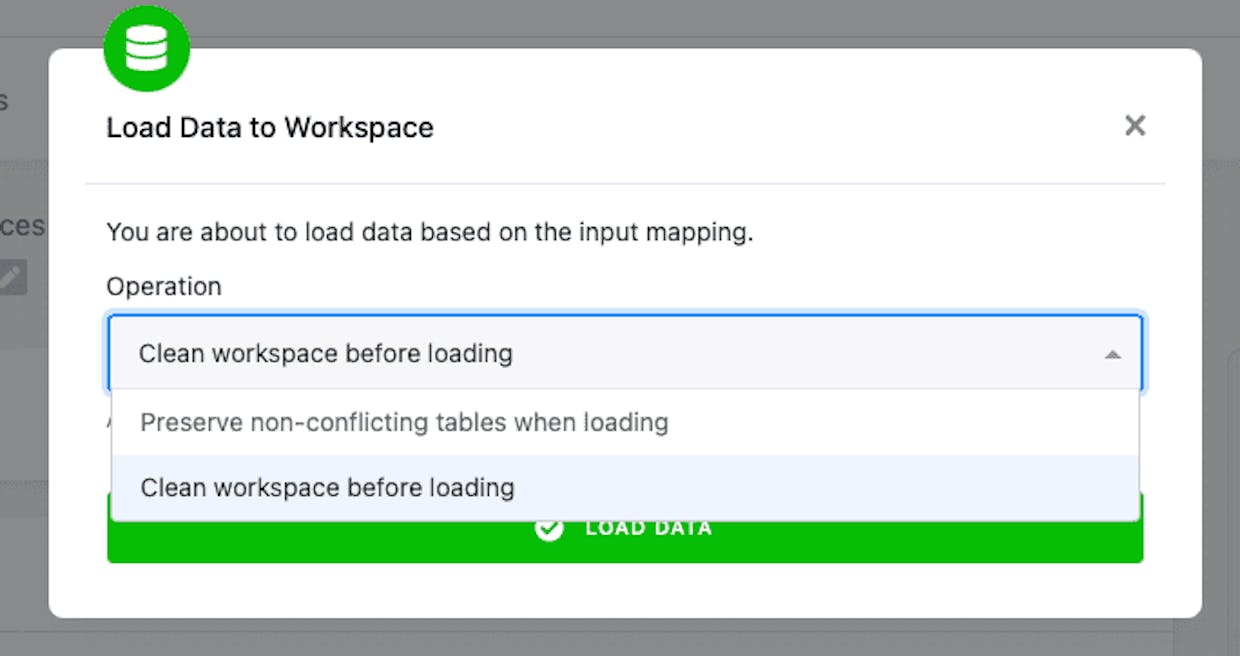Close the Load Data to Workspace dialog

tap(1135, 126)
